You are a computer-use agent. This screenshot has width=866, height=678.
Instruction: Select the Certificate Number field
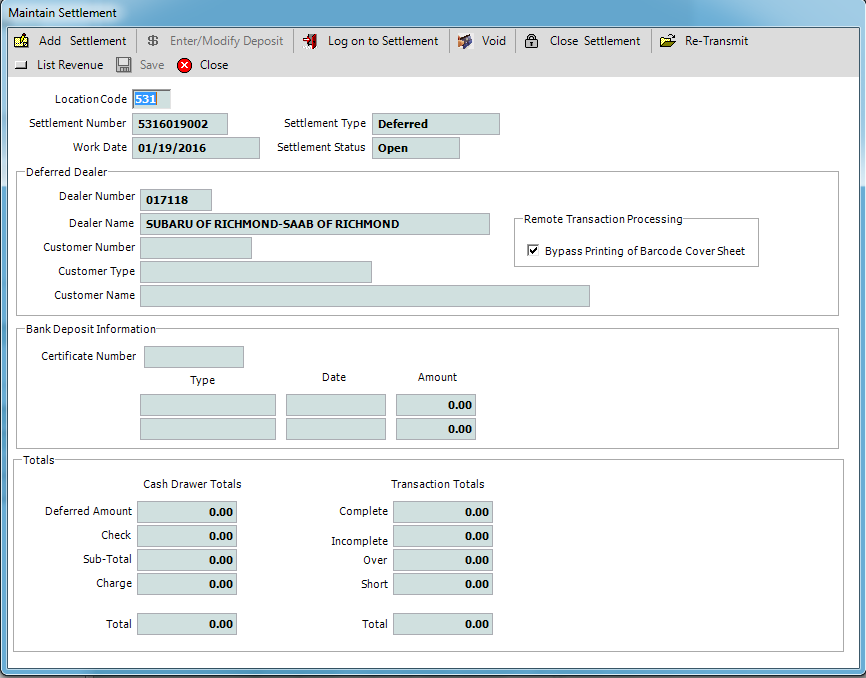click(193, 356)
